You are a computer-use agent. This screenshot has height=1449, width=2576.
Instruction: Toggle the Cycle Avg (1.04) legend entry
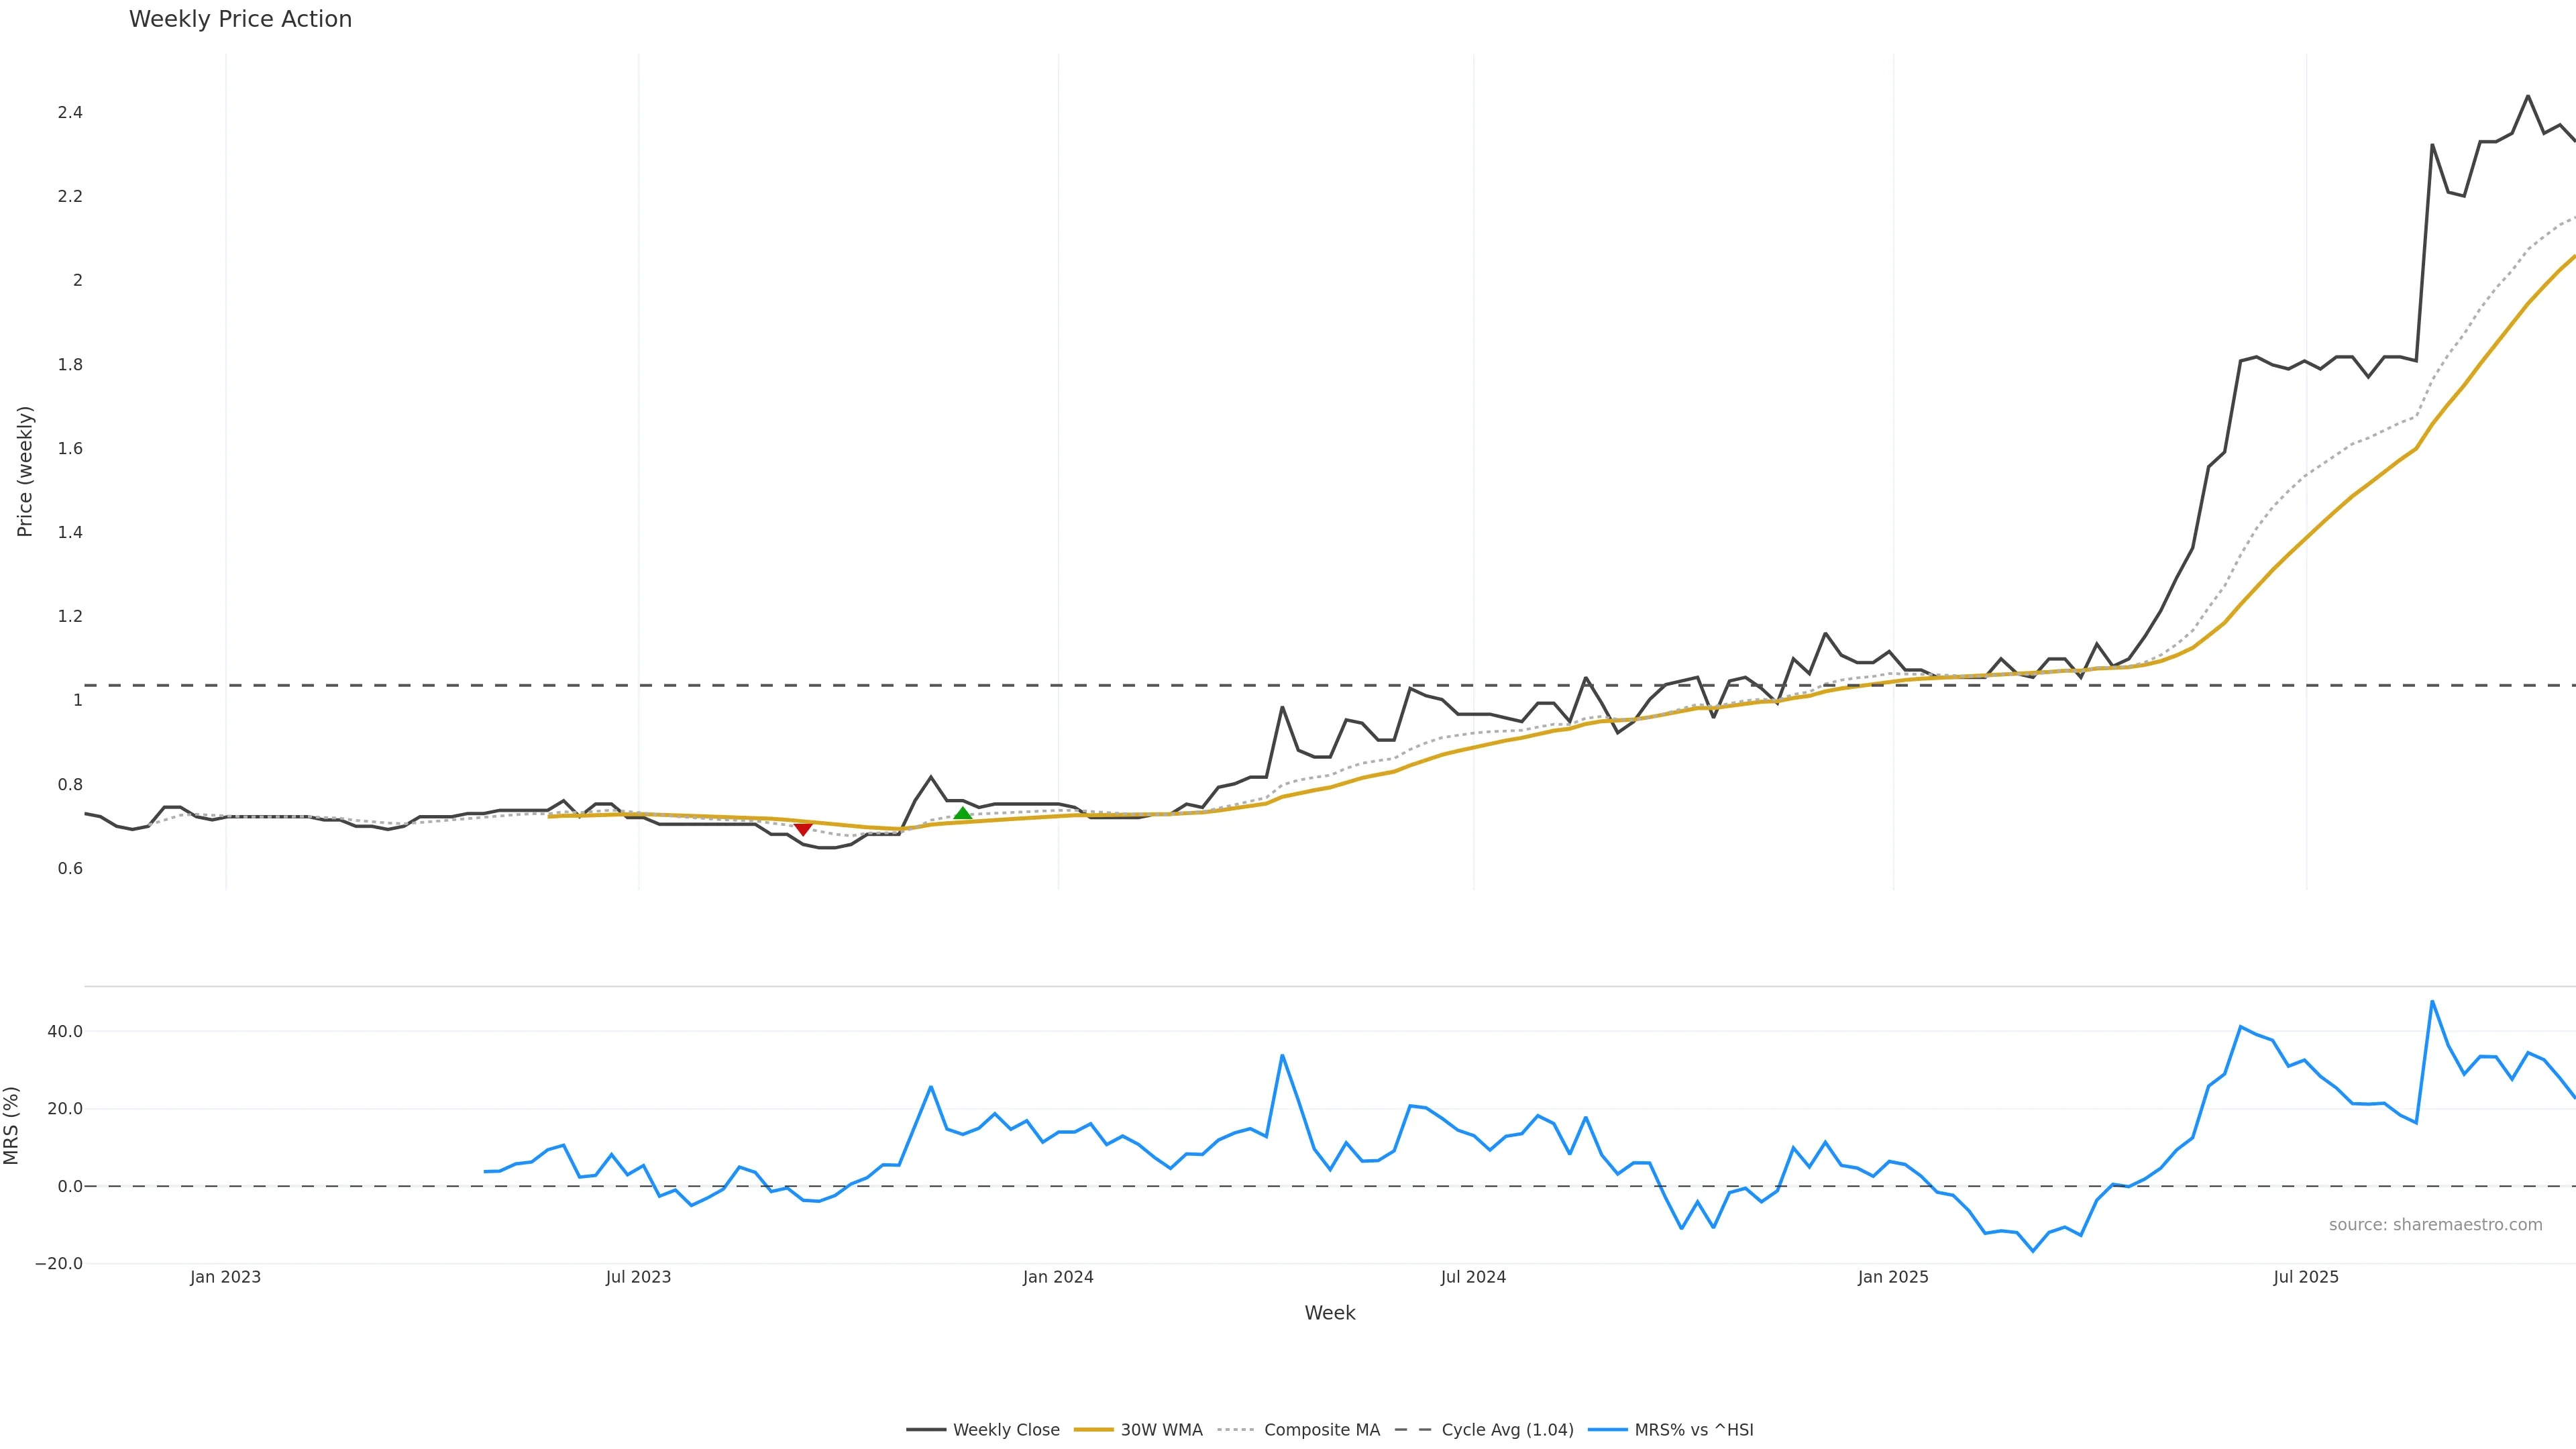(x=1507, y=1430)
